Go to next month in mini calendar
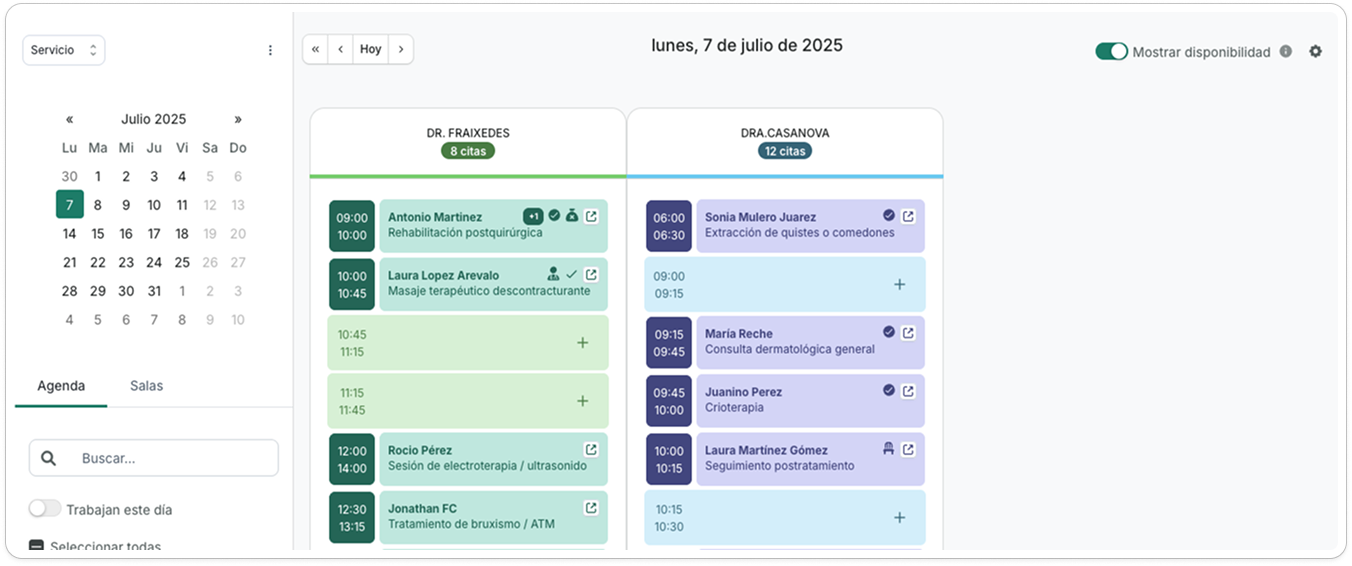 pyautogui.click(x=238, y=119)
